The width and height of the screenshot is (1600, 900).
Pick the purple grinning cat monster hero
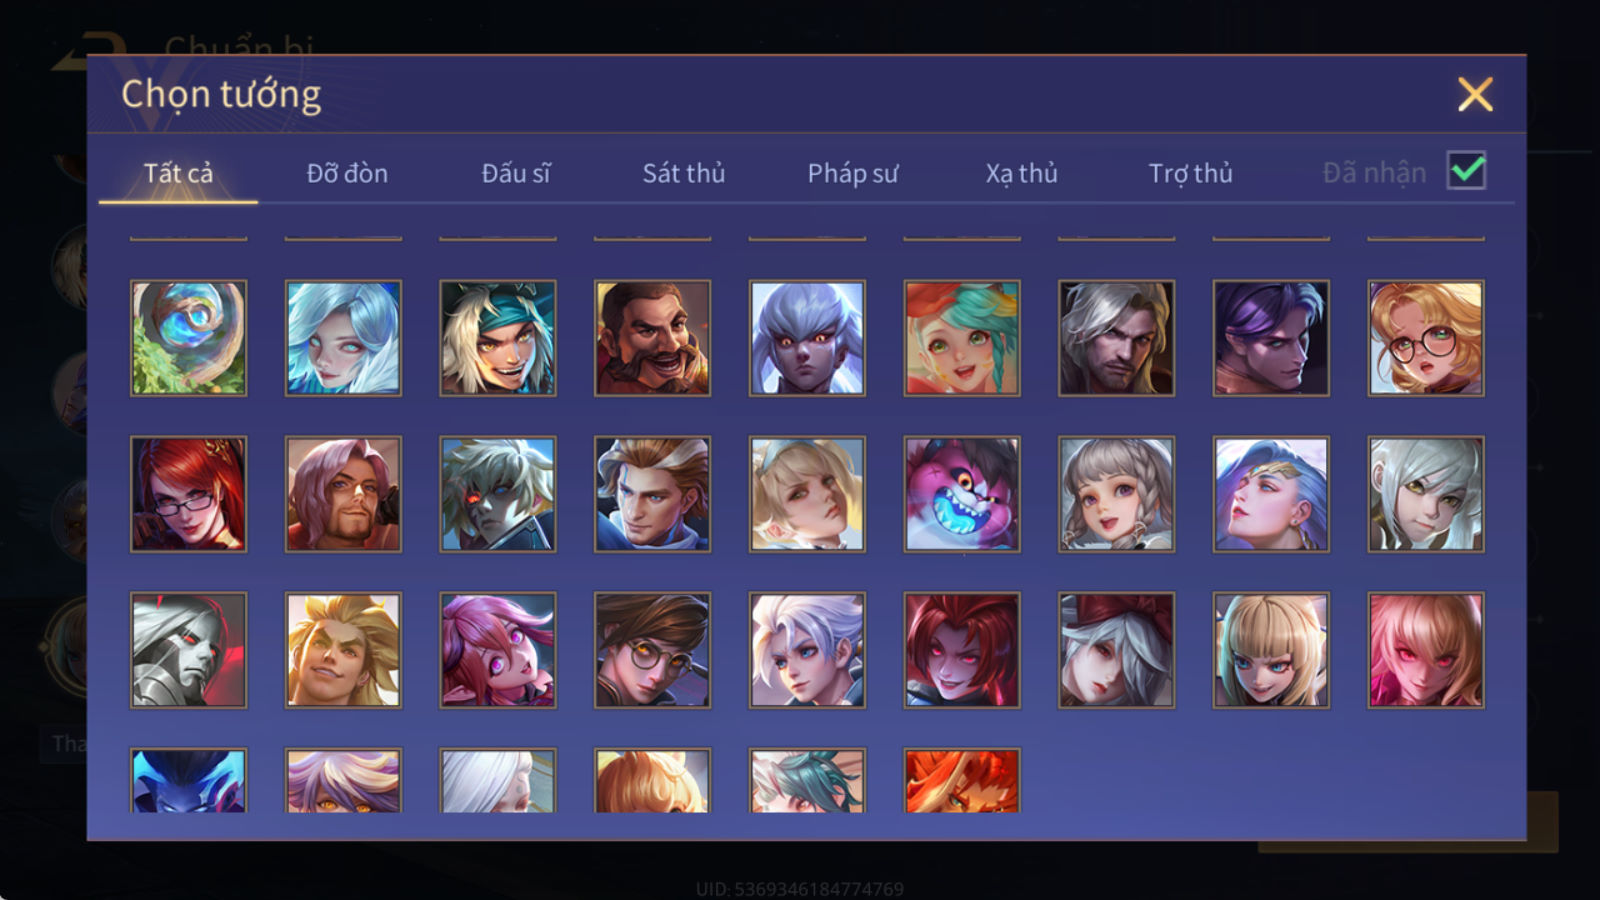(962, 494)
